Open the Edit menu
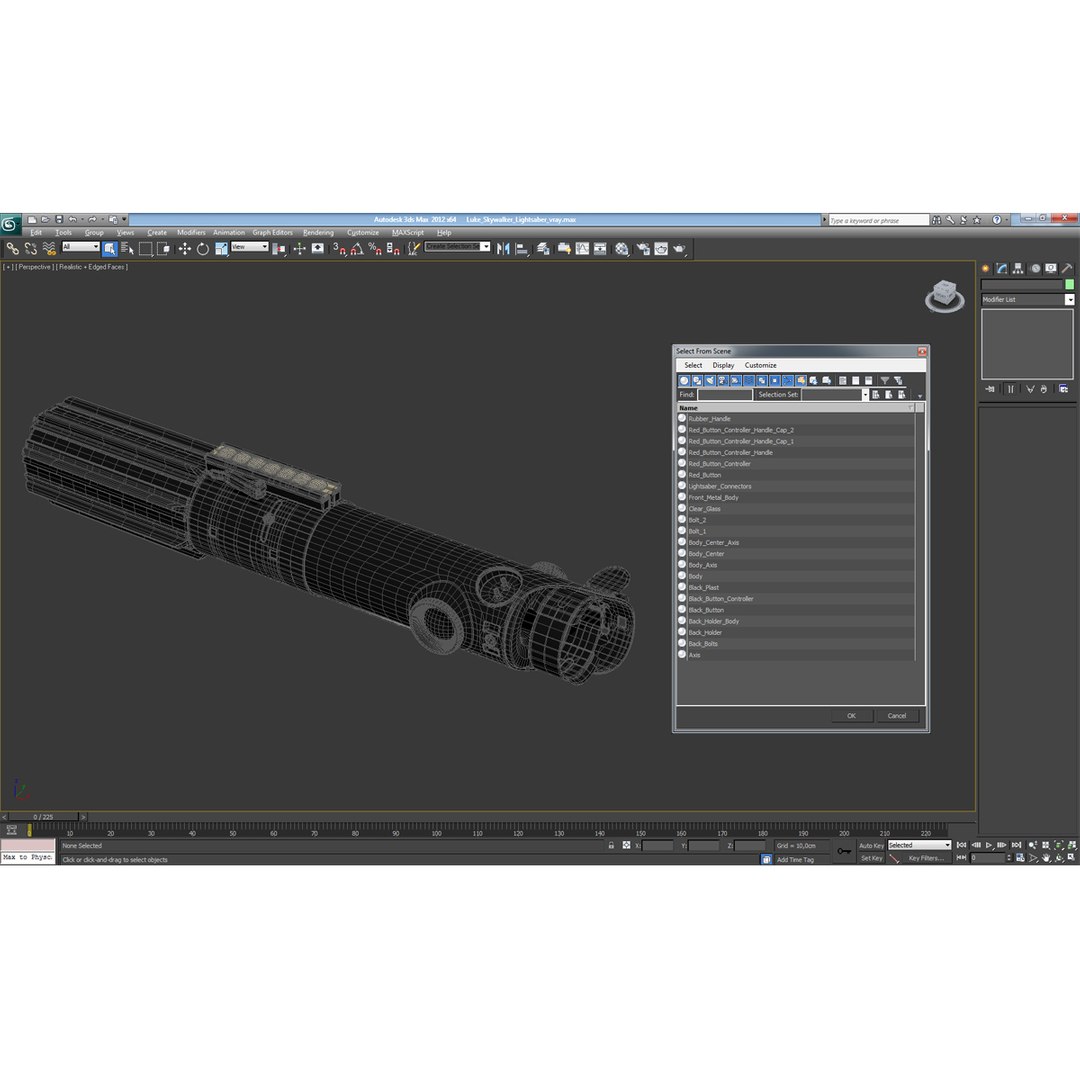This screenshot has height=1080, width=1080. [36, 233]
